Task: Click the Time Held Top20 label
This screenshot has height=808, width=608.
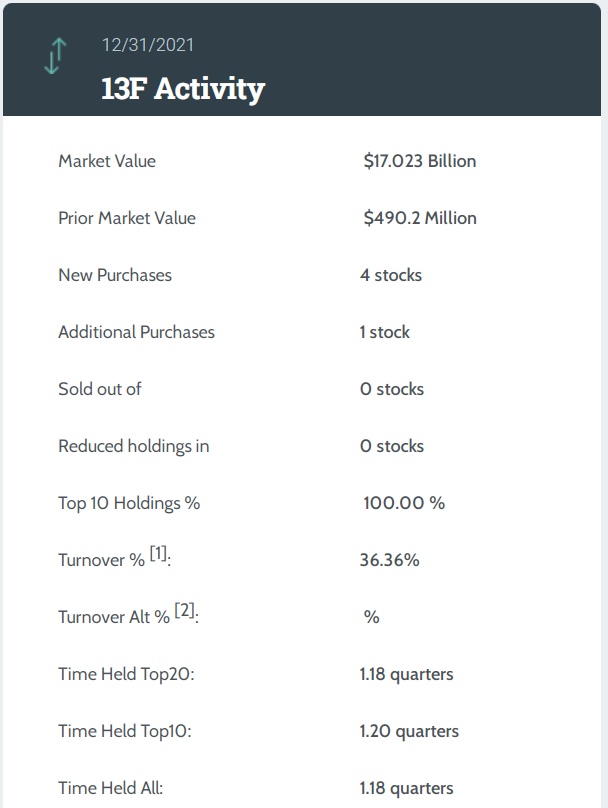Action: click(126, 674)
